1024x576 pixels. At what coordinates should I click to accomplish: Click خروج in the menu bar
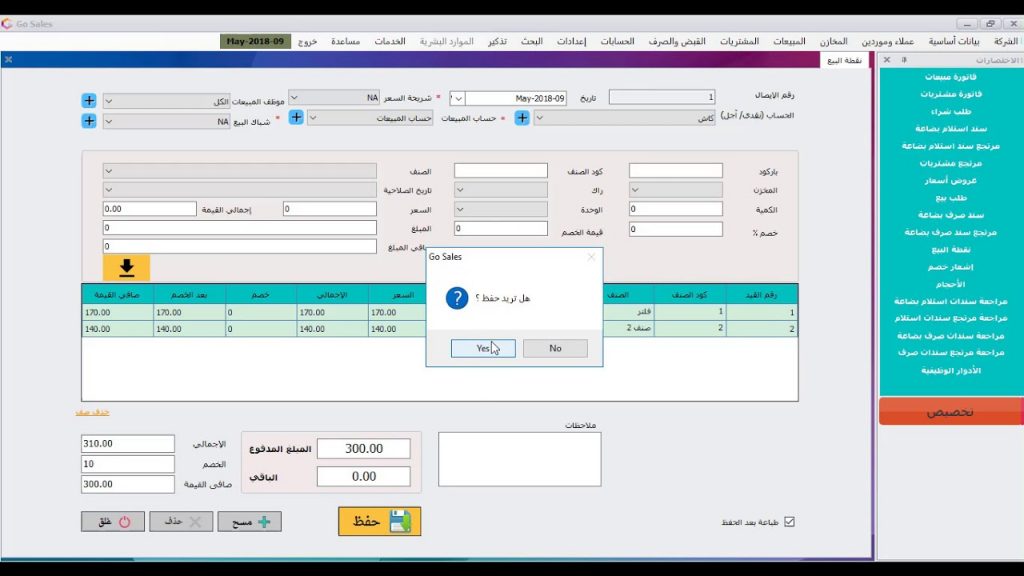click(x=308, y=41)
